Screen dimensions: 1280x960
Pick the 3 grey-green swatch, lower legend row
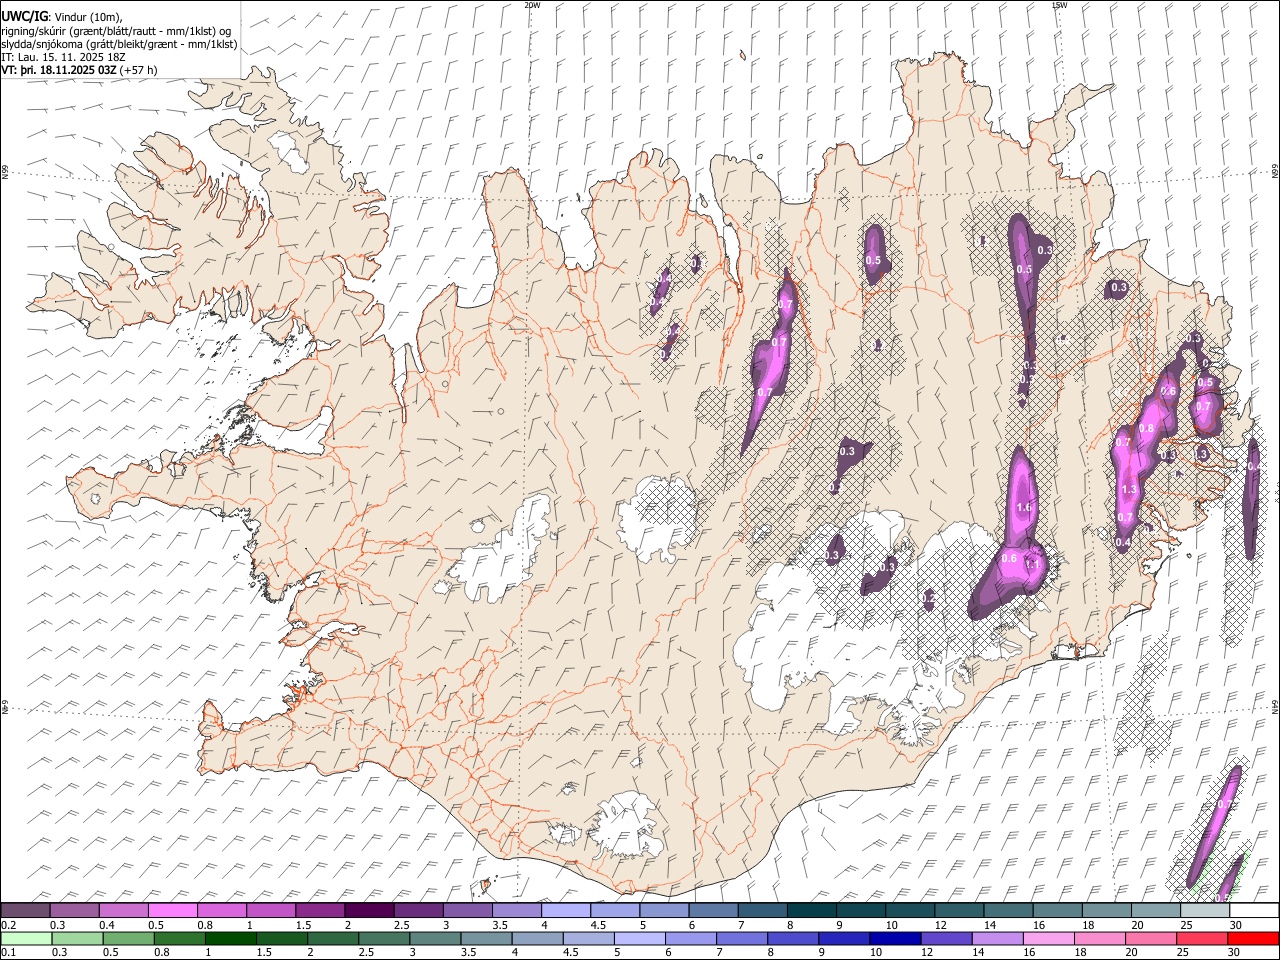434,939
